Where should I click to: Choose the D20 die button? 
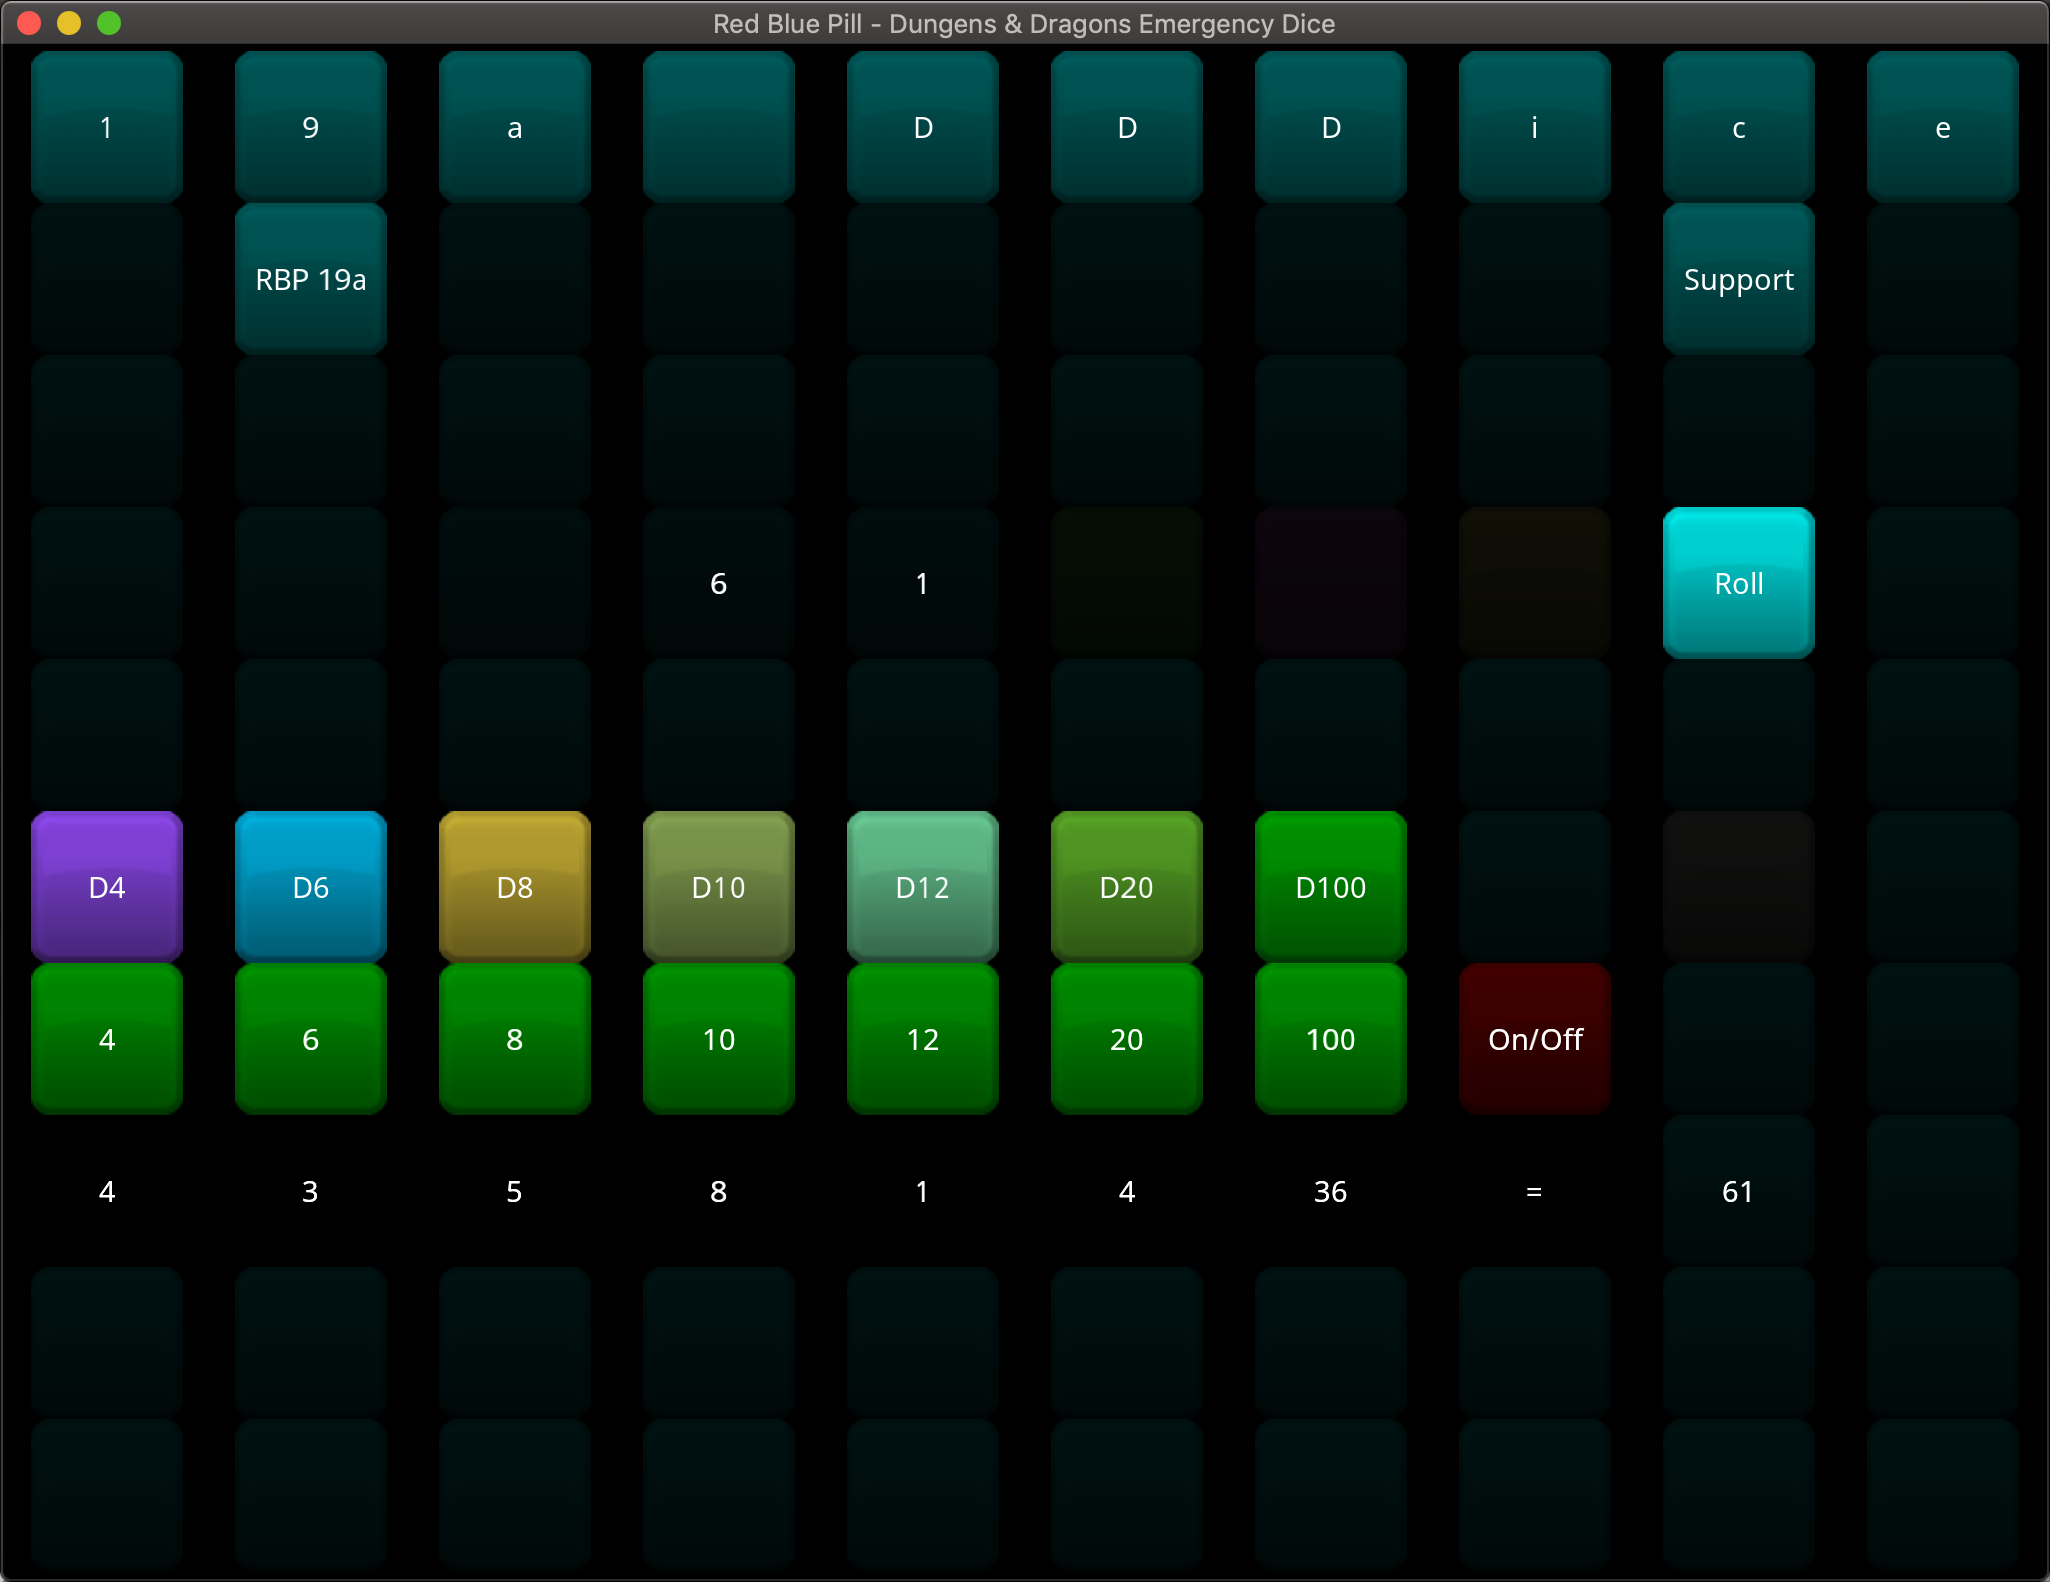(x=1126, y=886)
